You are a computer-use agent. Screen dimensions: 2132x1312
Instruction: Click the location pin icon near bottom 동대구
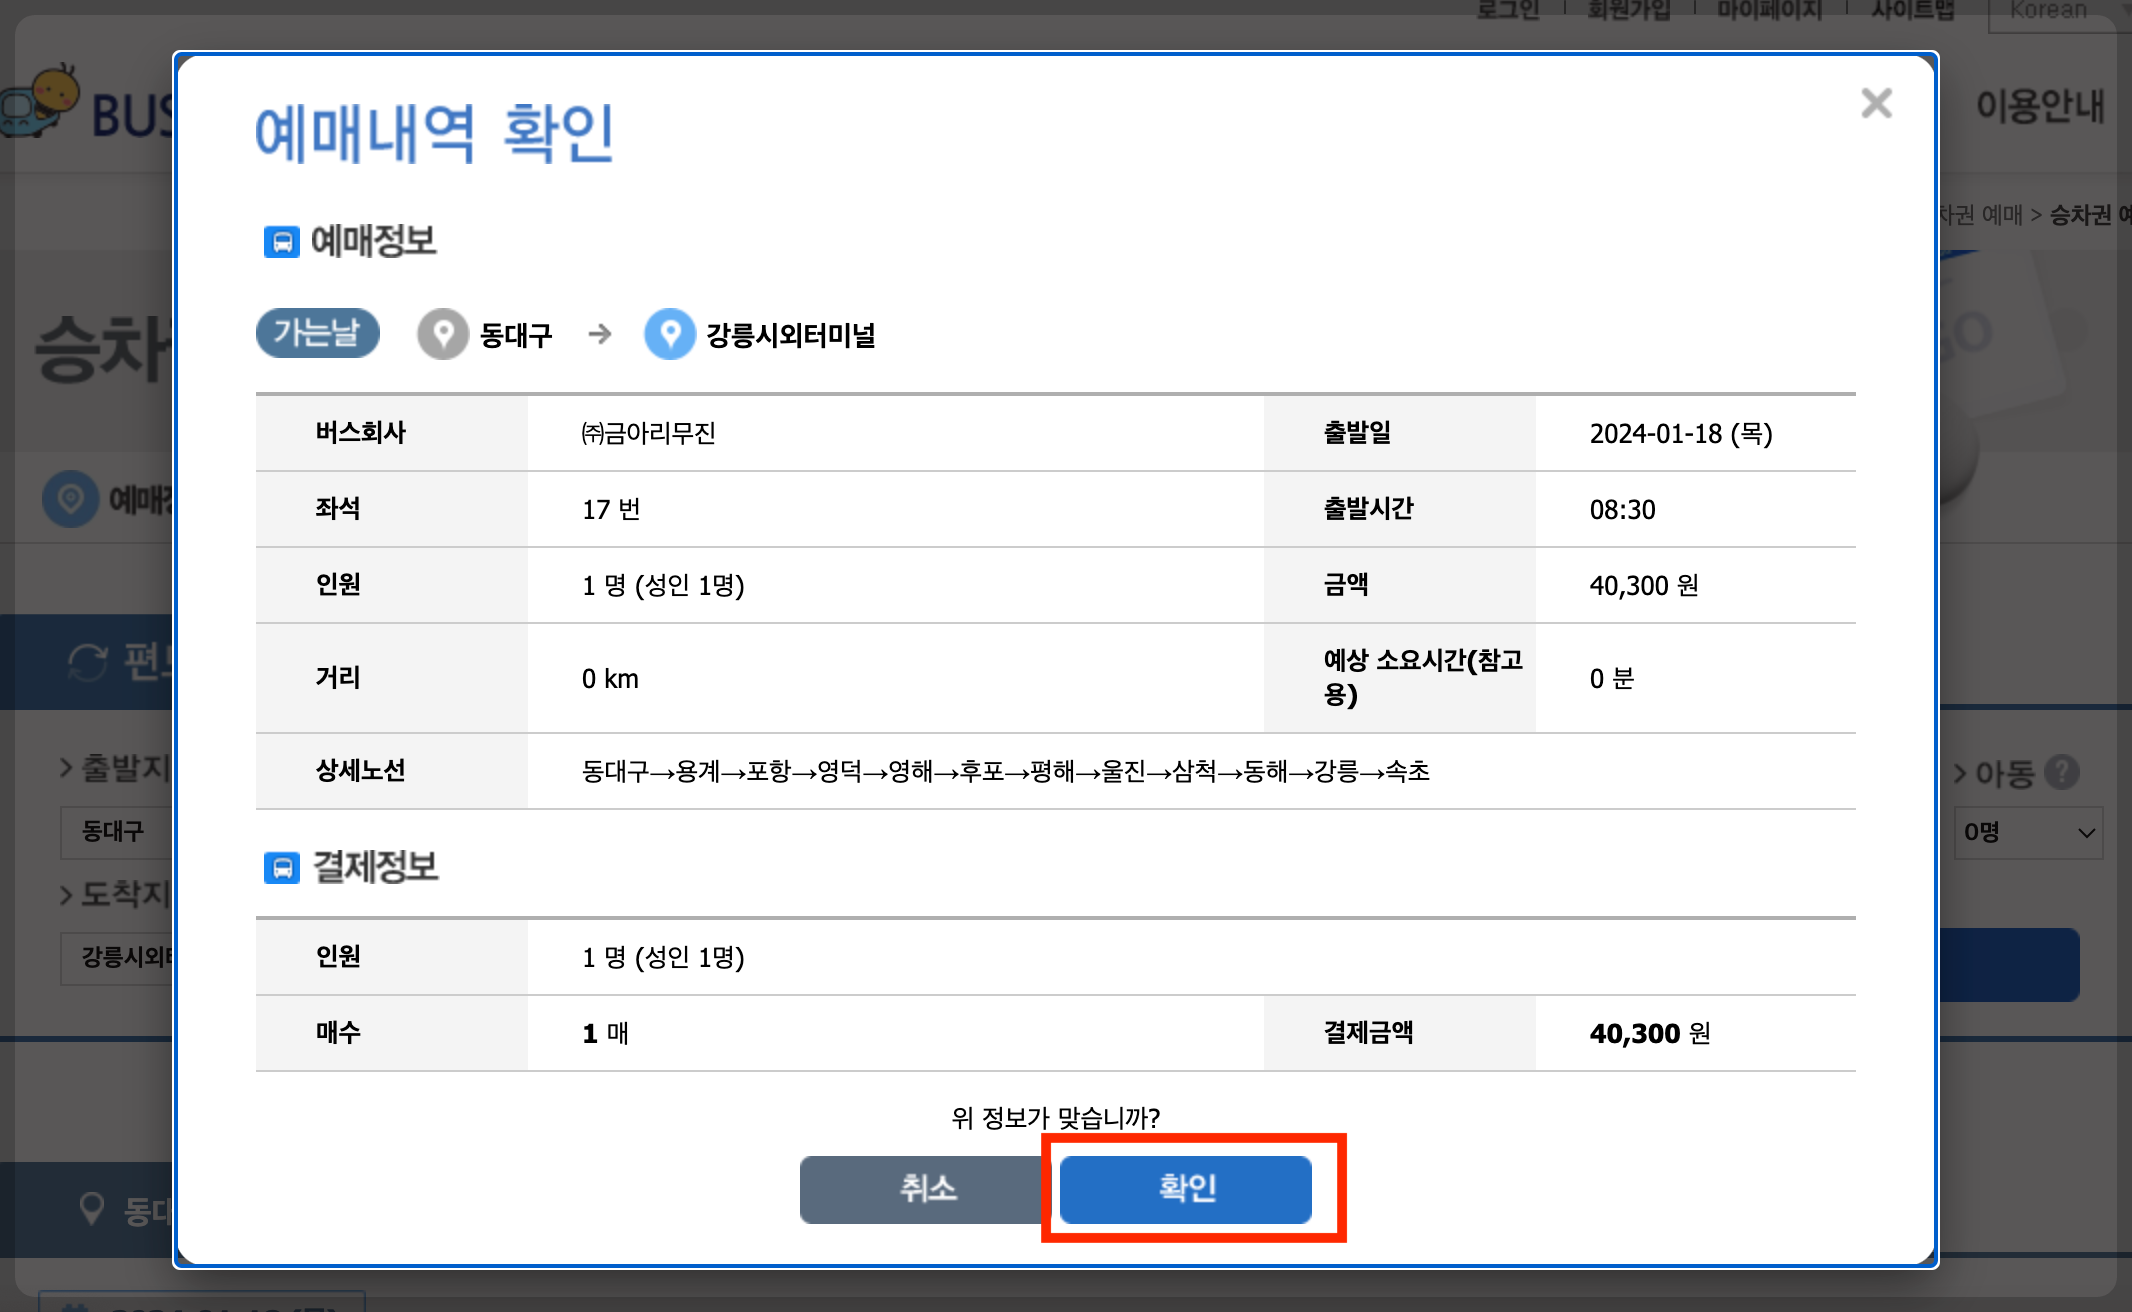pyautogui.click(x=92, y=1209)
